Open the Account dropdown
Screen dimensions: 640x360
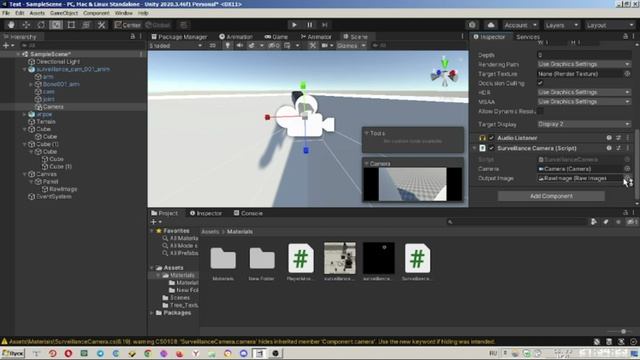tap(520, 25)
